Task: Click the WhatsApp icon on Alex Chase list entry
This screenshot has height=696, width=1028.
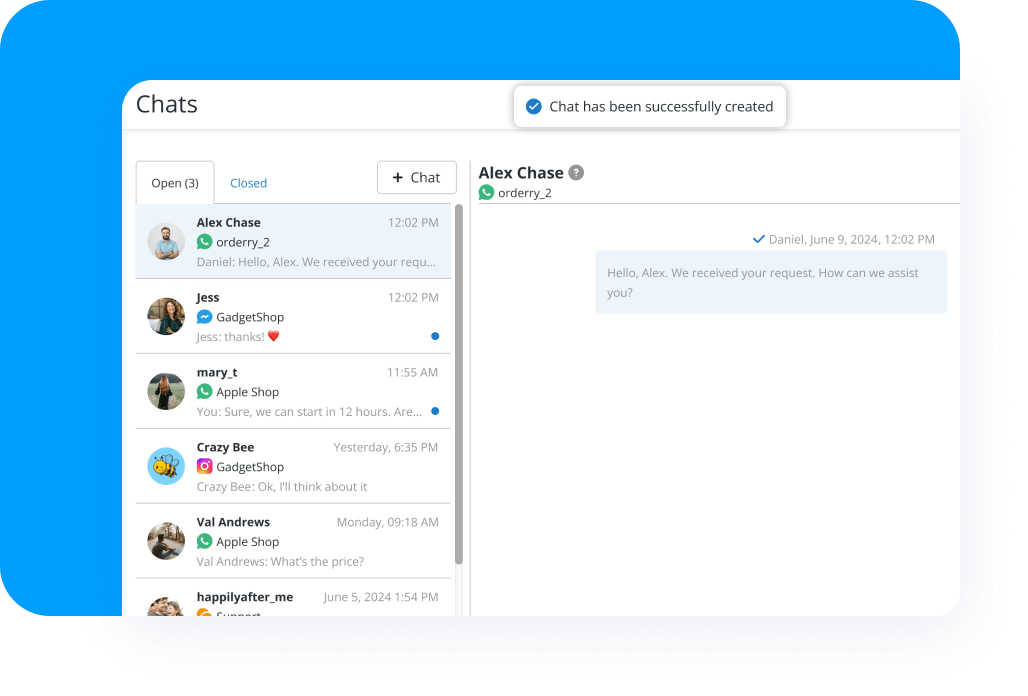Action: coord(205,242)
